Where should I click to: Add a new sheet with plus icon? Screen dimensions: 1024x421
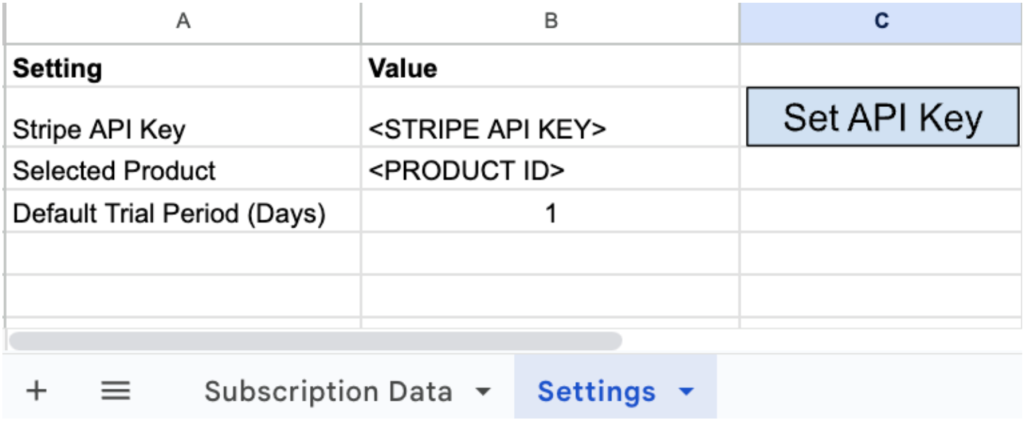point(37,391)
